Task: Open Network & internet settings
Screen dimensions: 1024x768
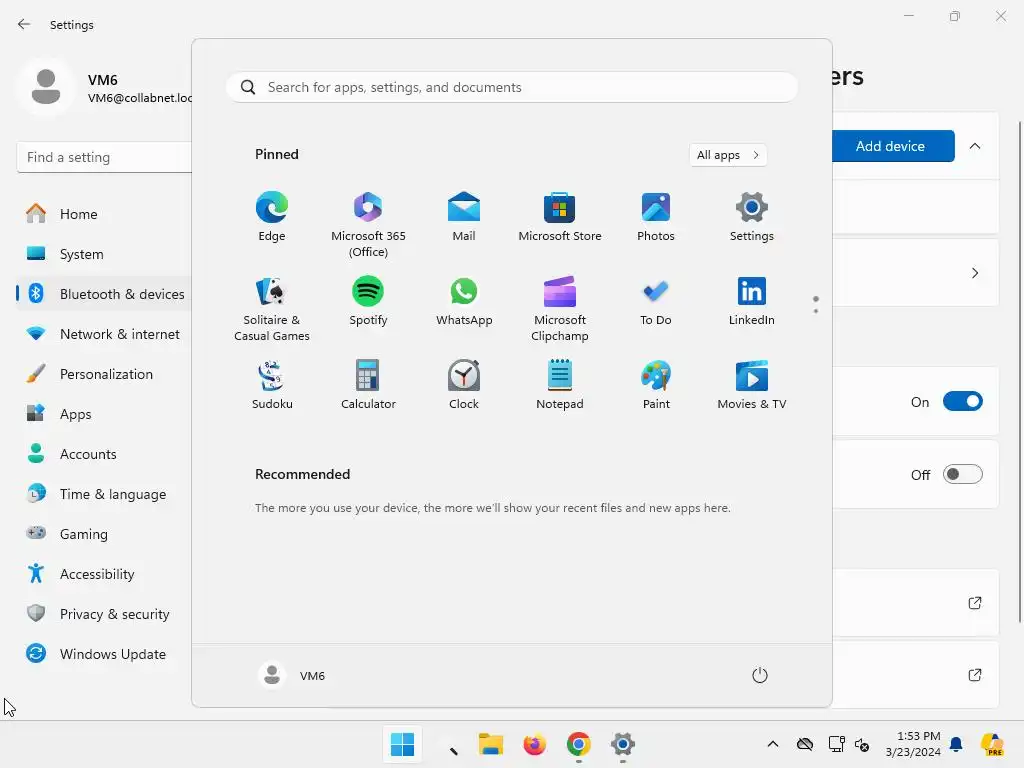Action: (x=104, y=334)
